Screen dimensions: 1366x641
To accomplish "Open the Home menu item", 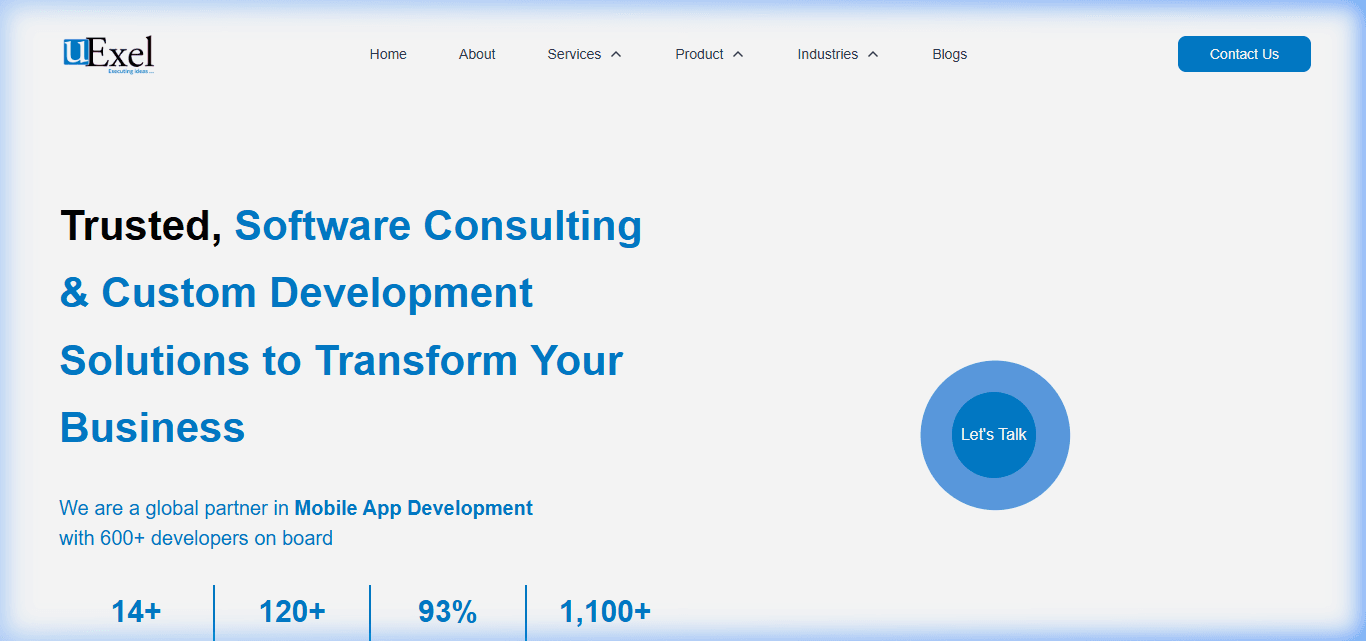I will tap(388, 54).
